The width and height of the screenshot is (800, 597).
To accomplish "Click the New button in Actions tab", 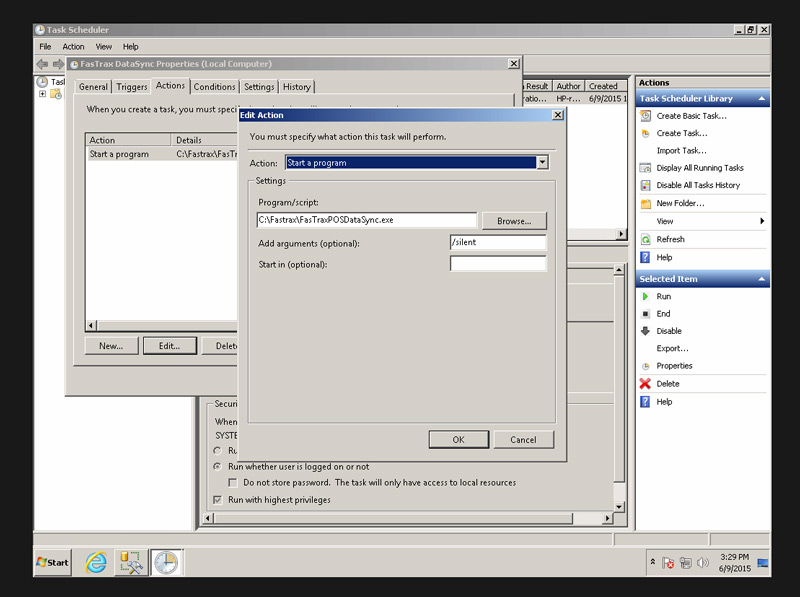I will coord(111,346).
